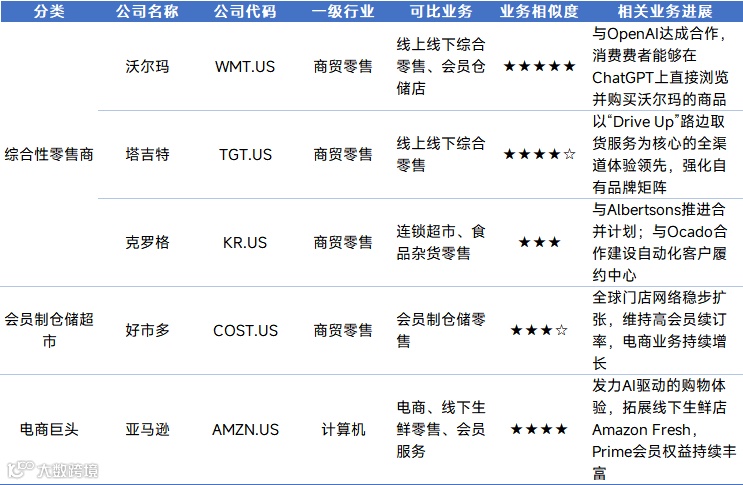Click 电商、线下生鲜零售、会员服务 cell
Viewport: 743px width, 485px height.
(441, 430)
